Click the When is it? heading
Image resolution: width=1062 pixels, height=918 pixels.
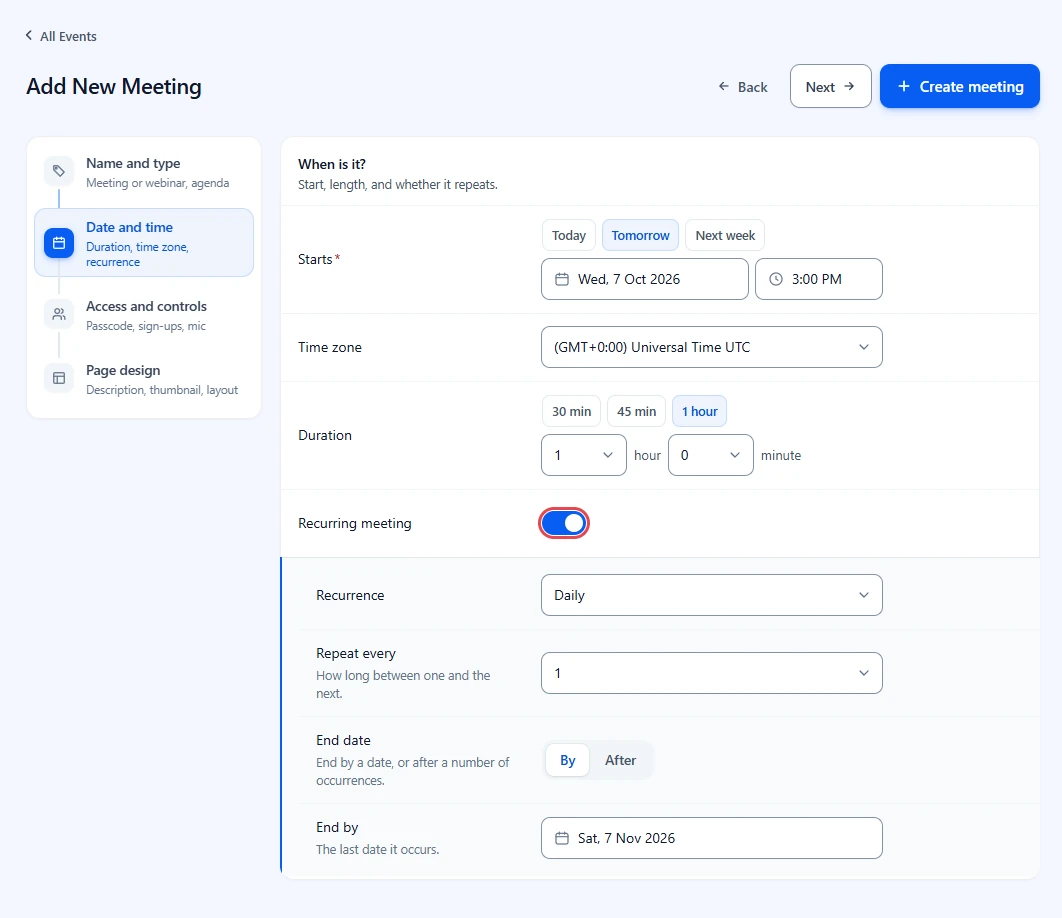[x=332, y=164]
